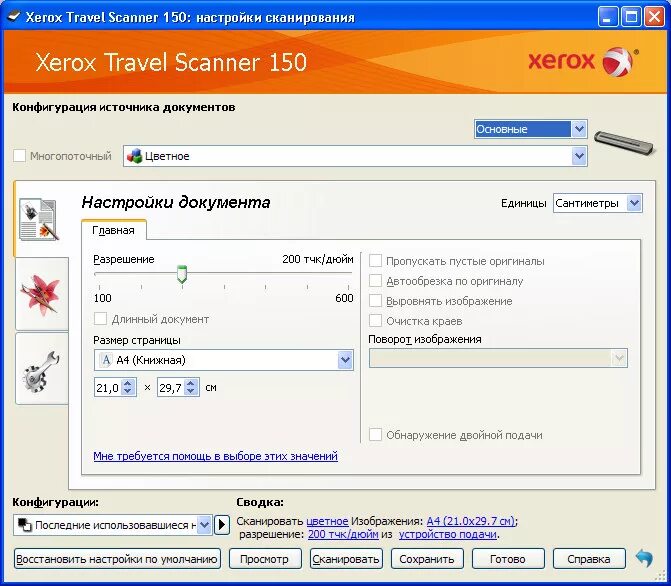Open the driver configuration wrench and gear tab
The image size is (671, 586).
[x=41, y=370]
